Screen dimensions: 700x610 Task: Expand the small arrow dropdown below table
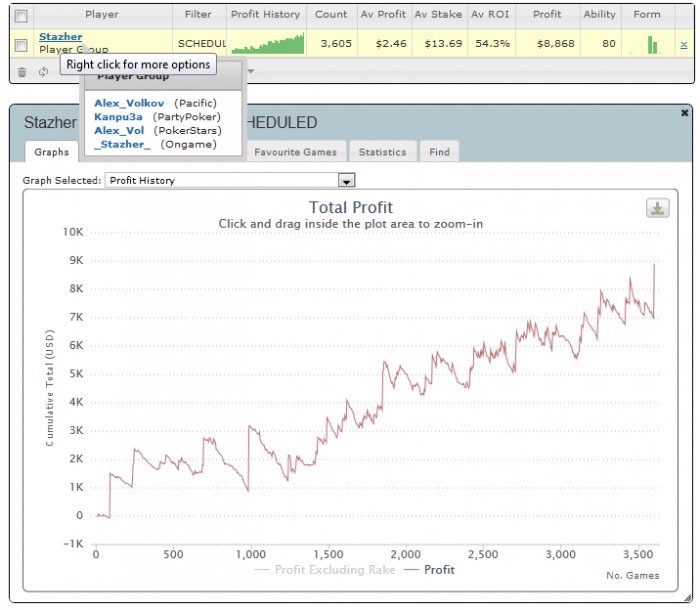pos(251,71)
